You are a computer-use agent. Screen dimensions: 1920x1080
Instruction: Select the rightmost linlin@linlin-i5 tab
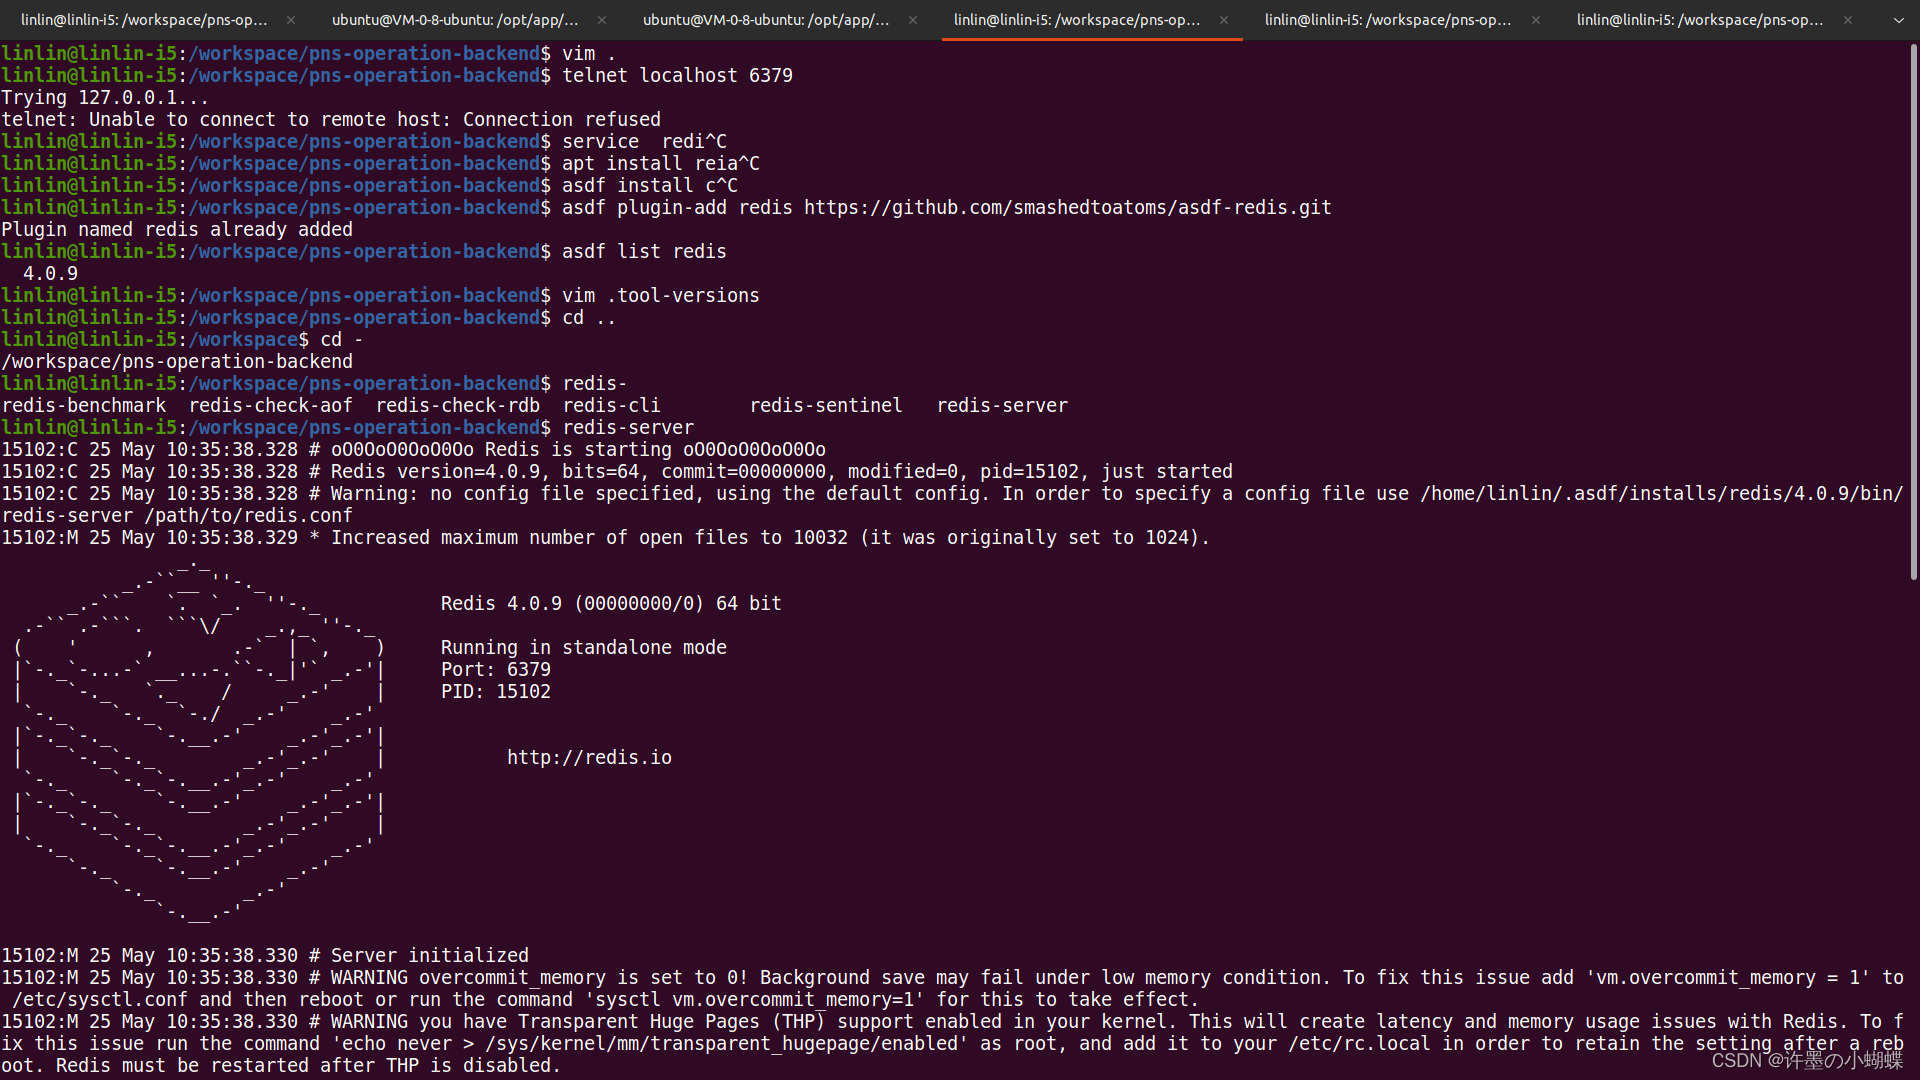click(1699, 19)
